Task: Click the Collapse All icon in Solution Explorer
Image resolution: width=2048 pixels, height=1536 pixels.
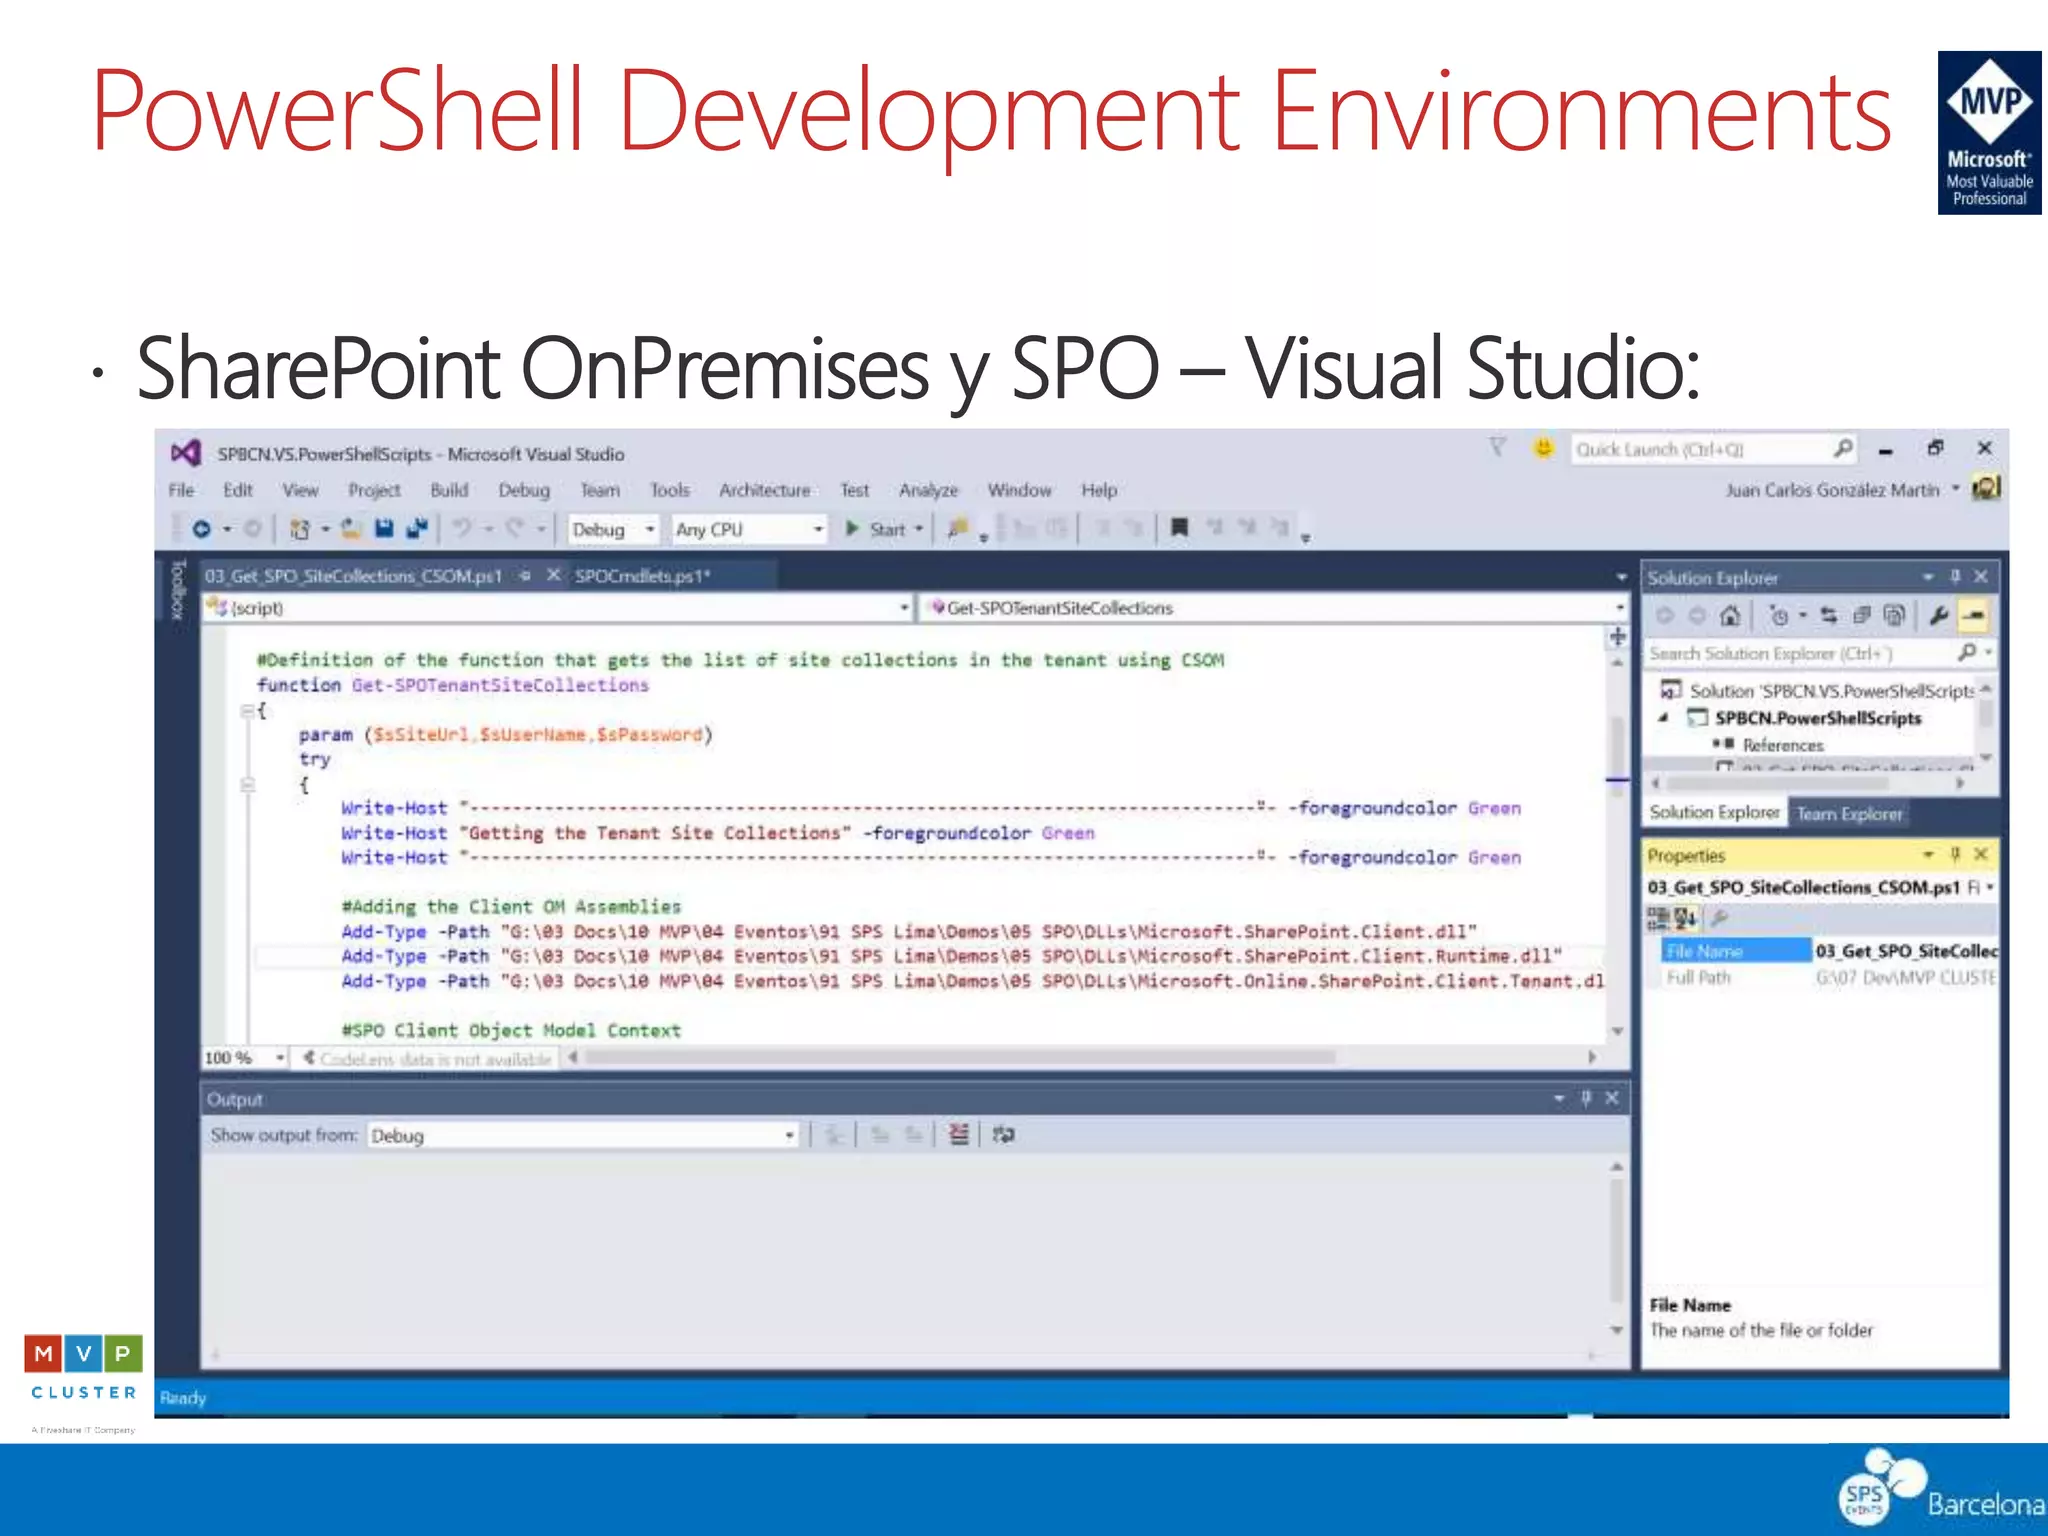Action: (1861, 616)
